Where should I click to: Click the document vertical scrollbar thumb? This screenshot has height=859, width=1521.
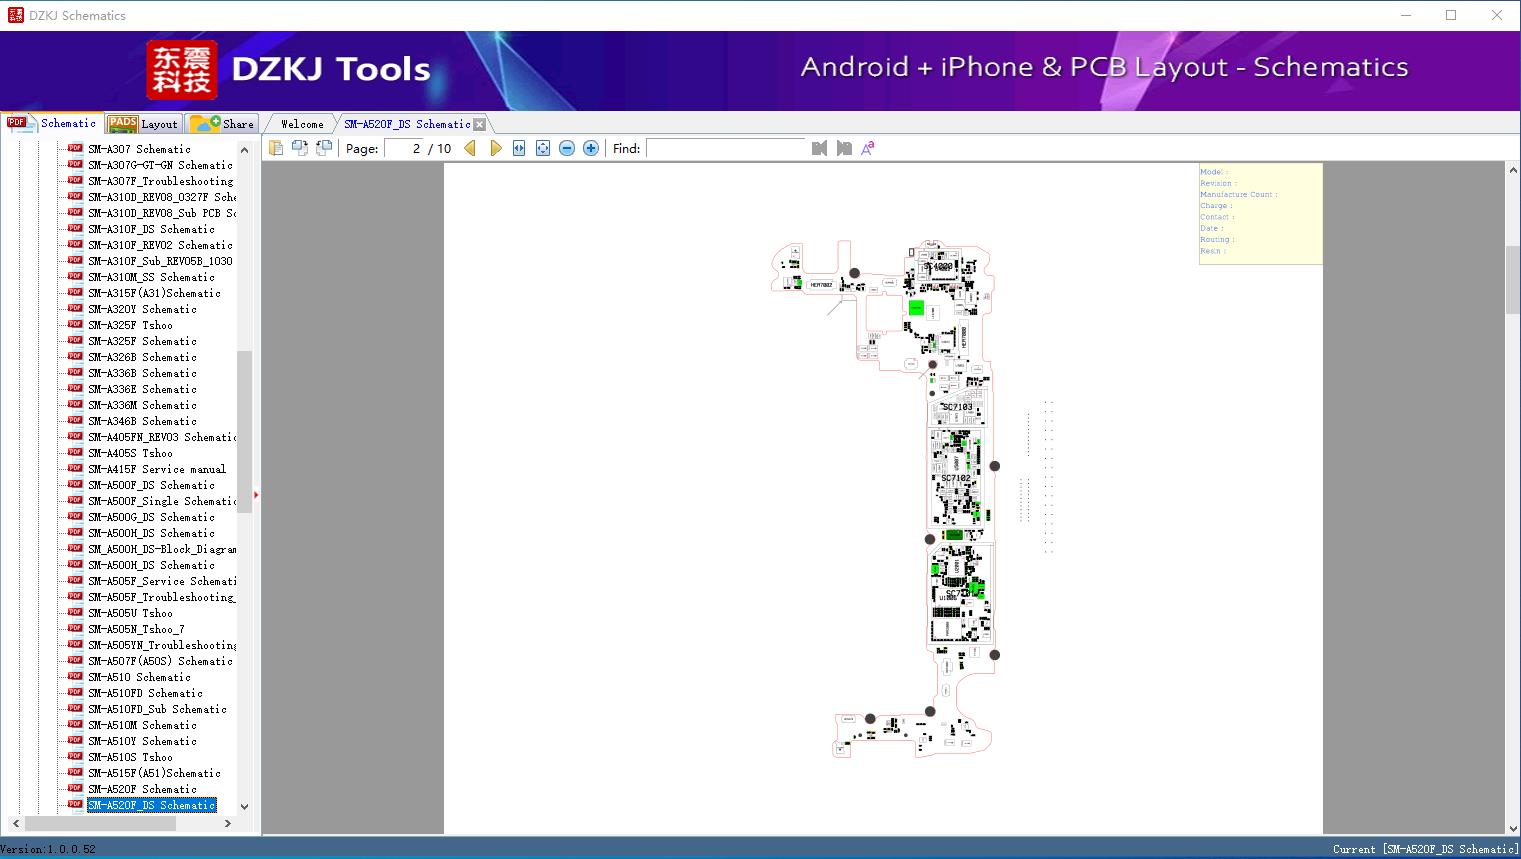pos(1513,279)
